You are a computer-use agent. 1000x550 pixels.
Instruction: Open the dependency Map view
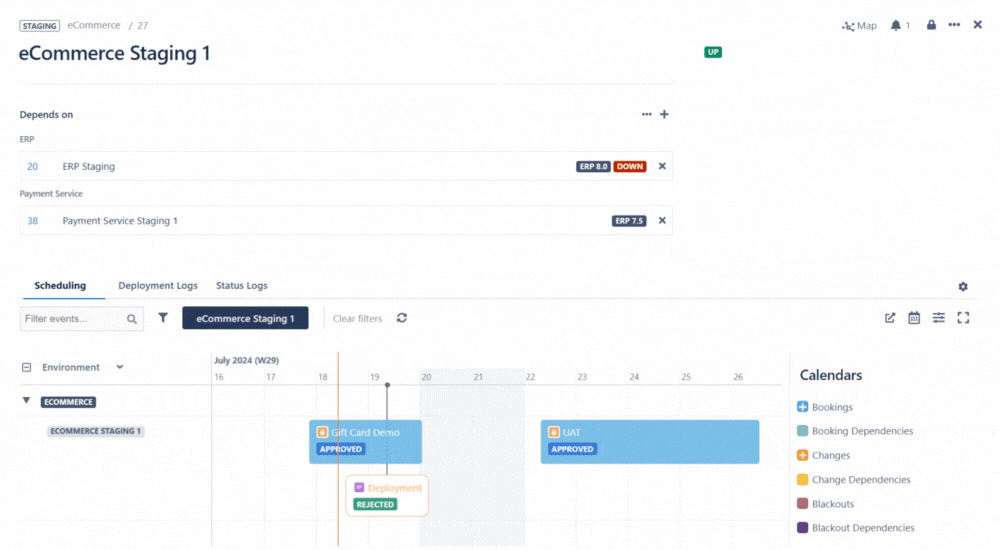tap(859, 25)
